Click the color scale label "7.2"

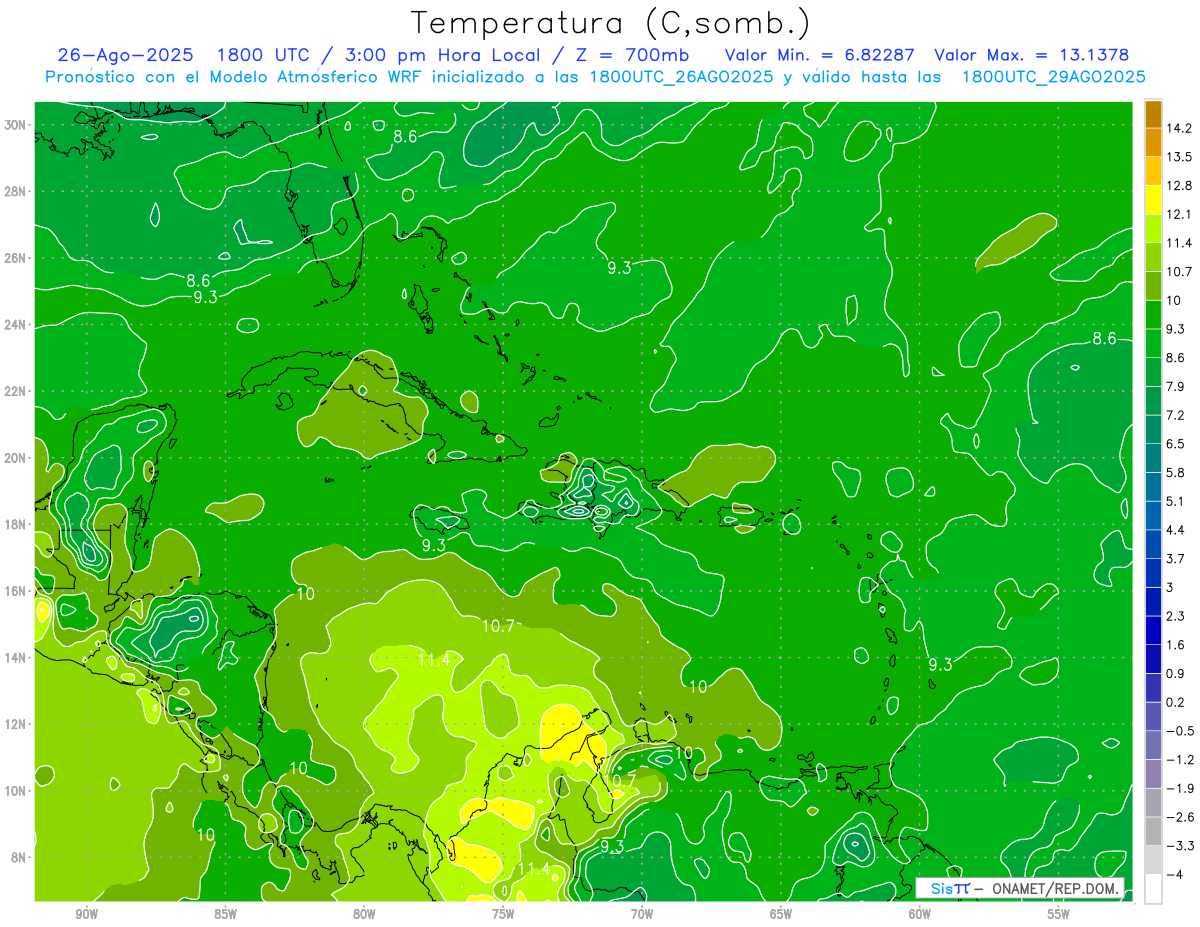pos(1176,415)
